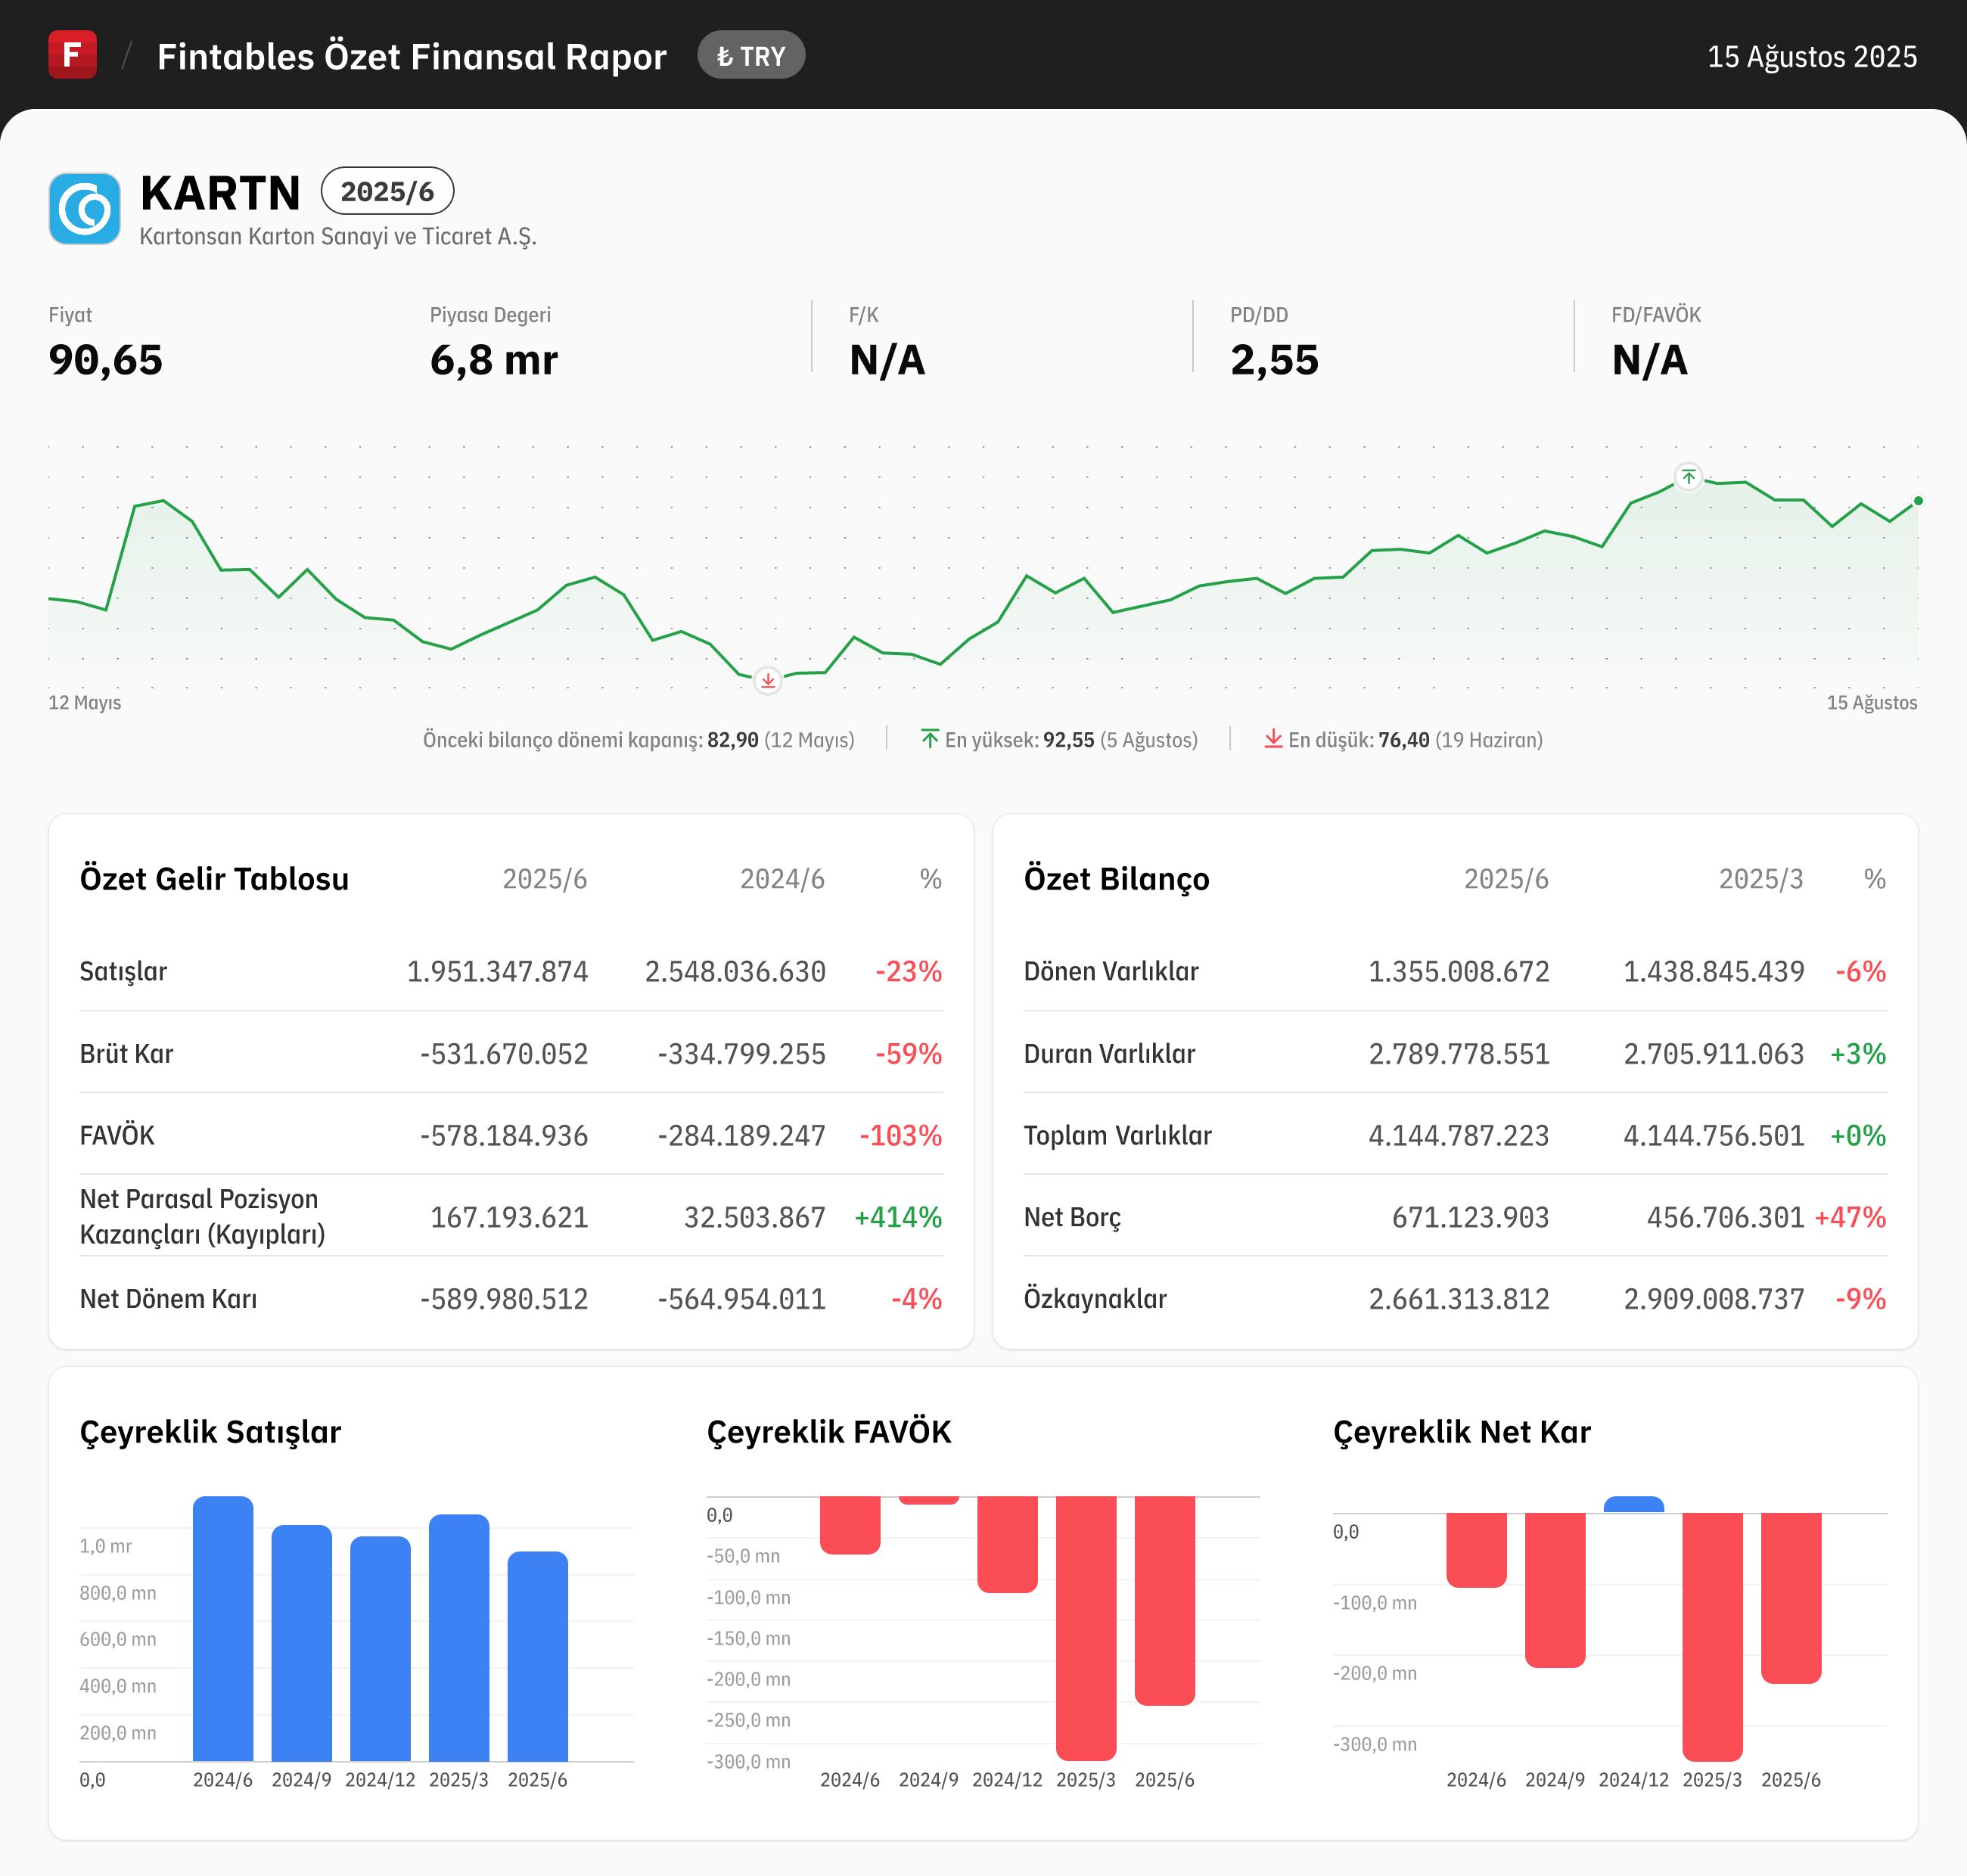Click the red down arrow beside En düşük
The image size is (1967, 1876).
point(1272,739)
